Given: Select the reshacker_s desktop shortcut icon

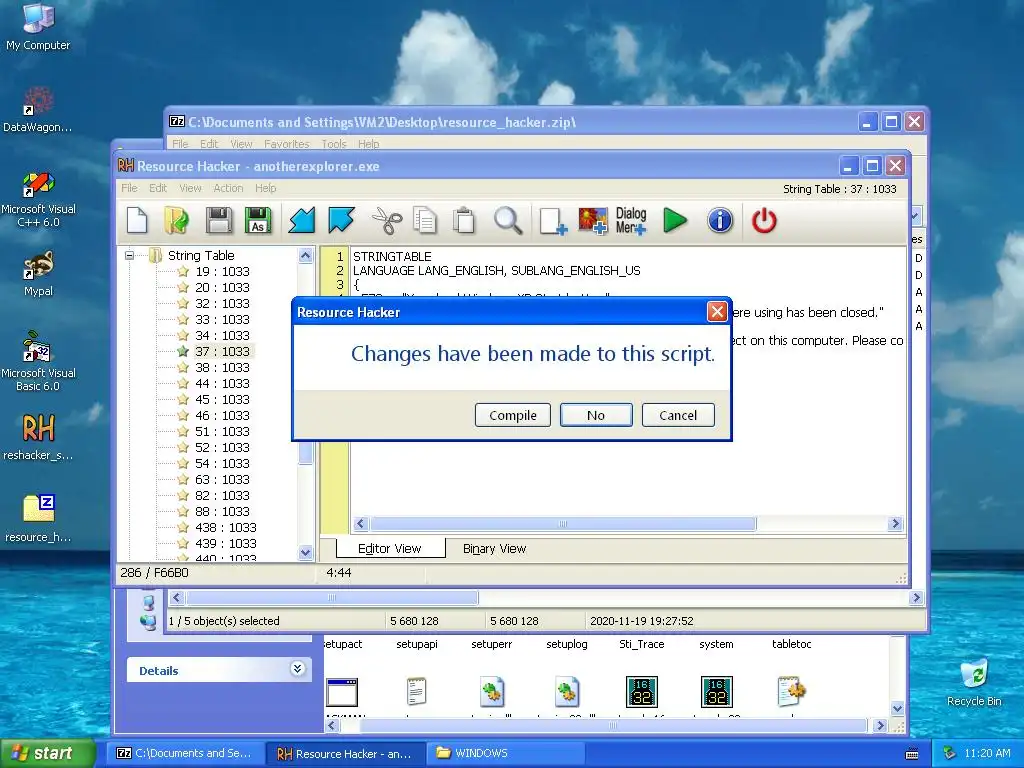Looking at the screenshot, I should pos(38,436).
